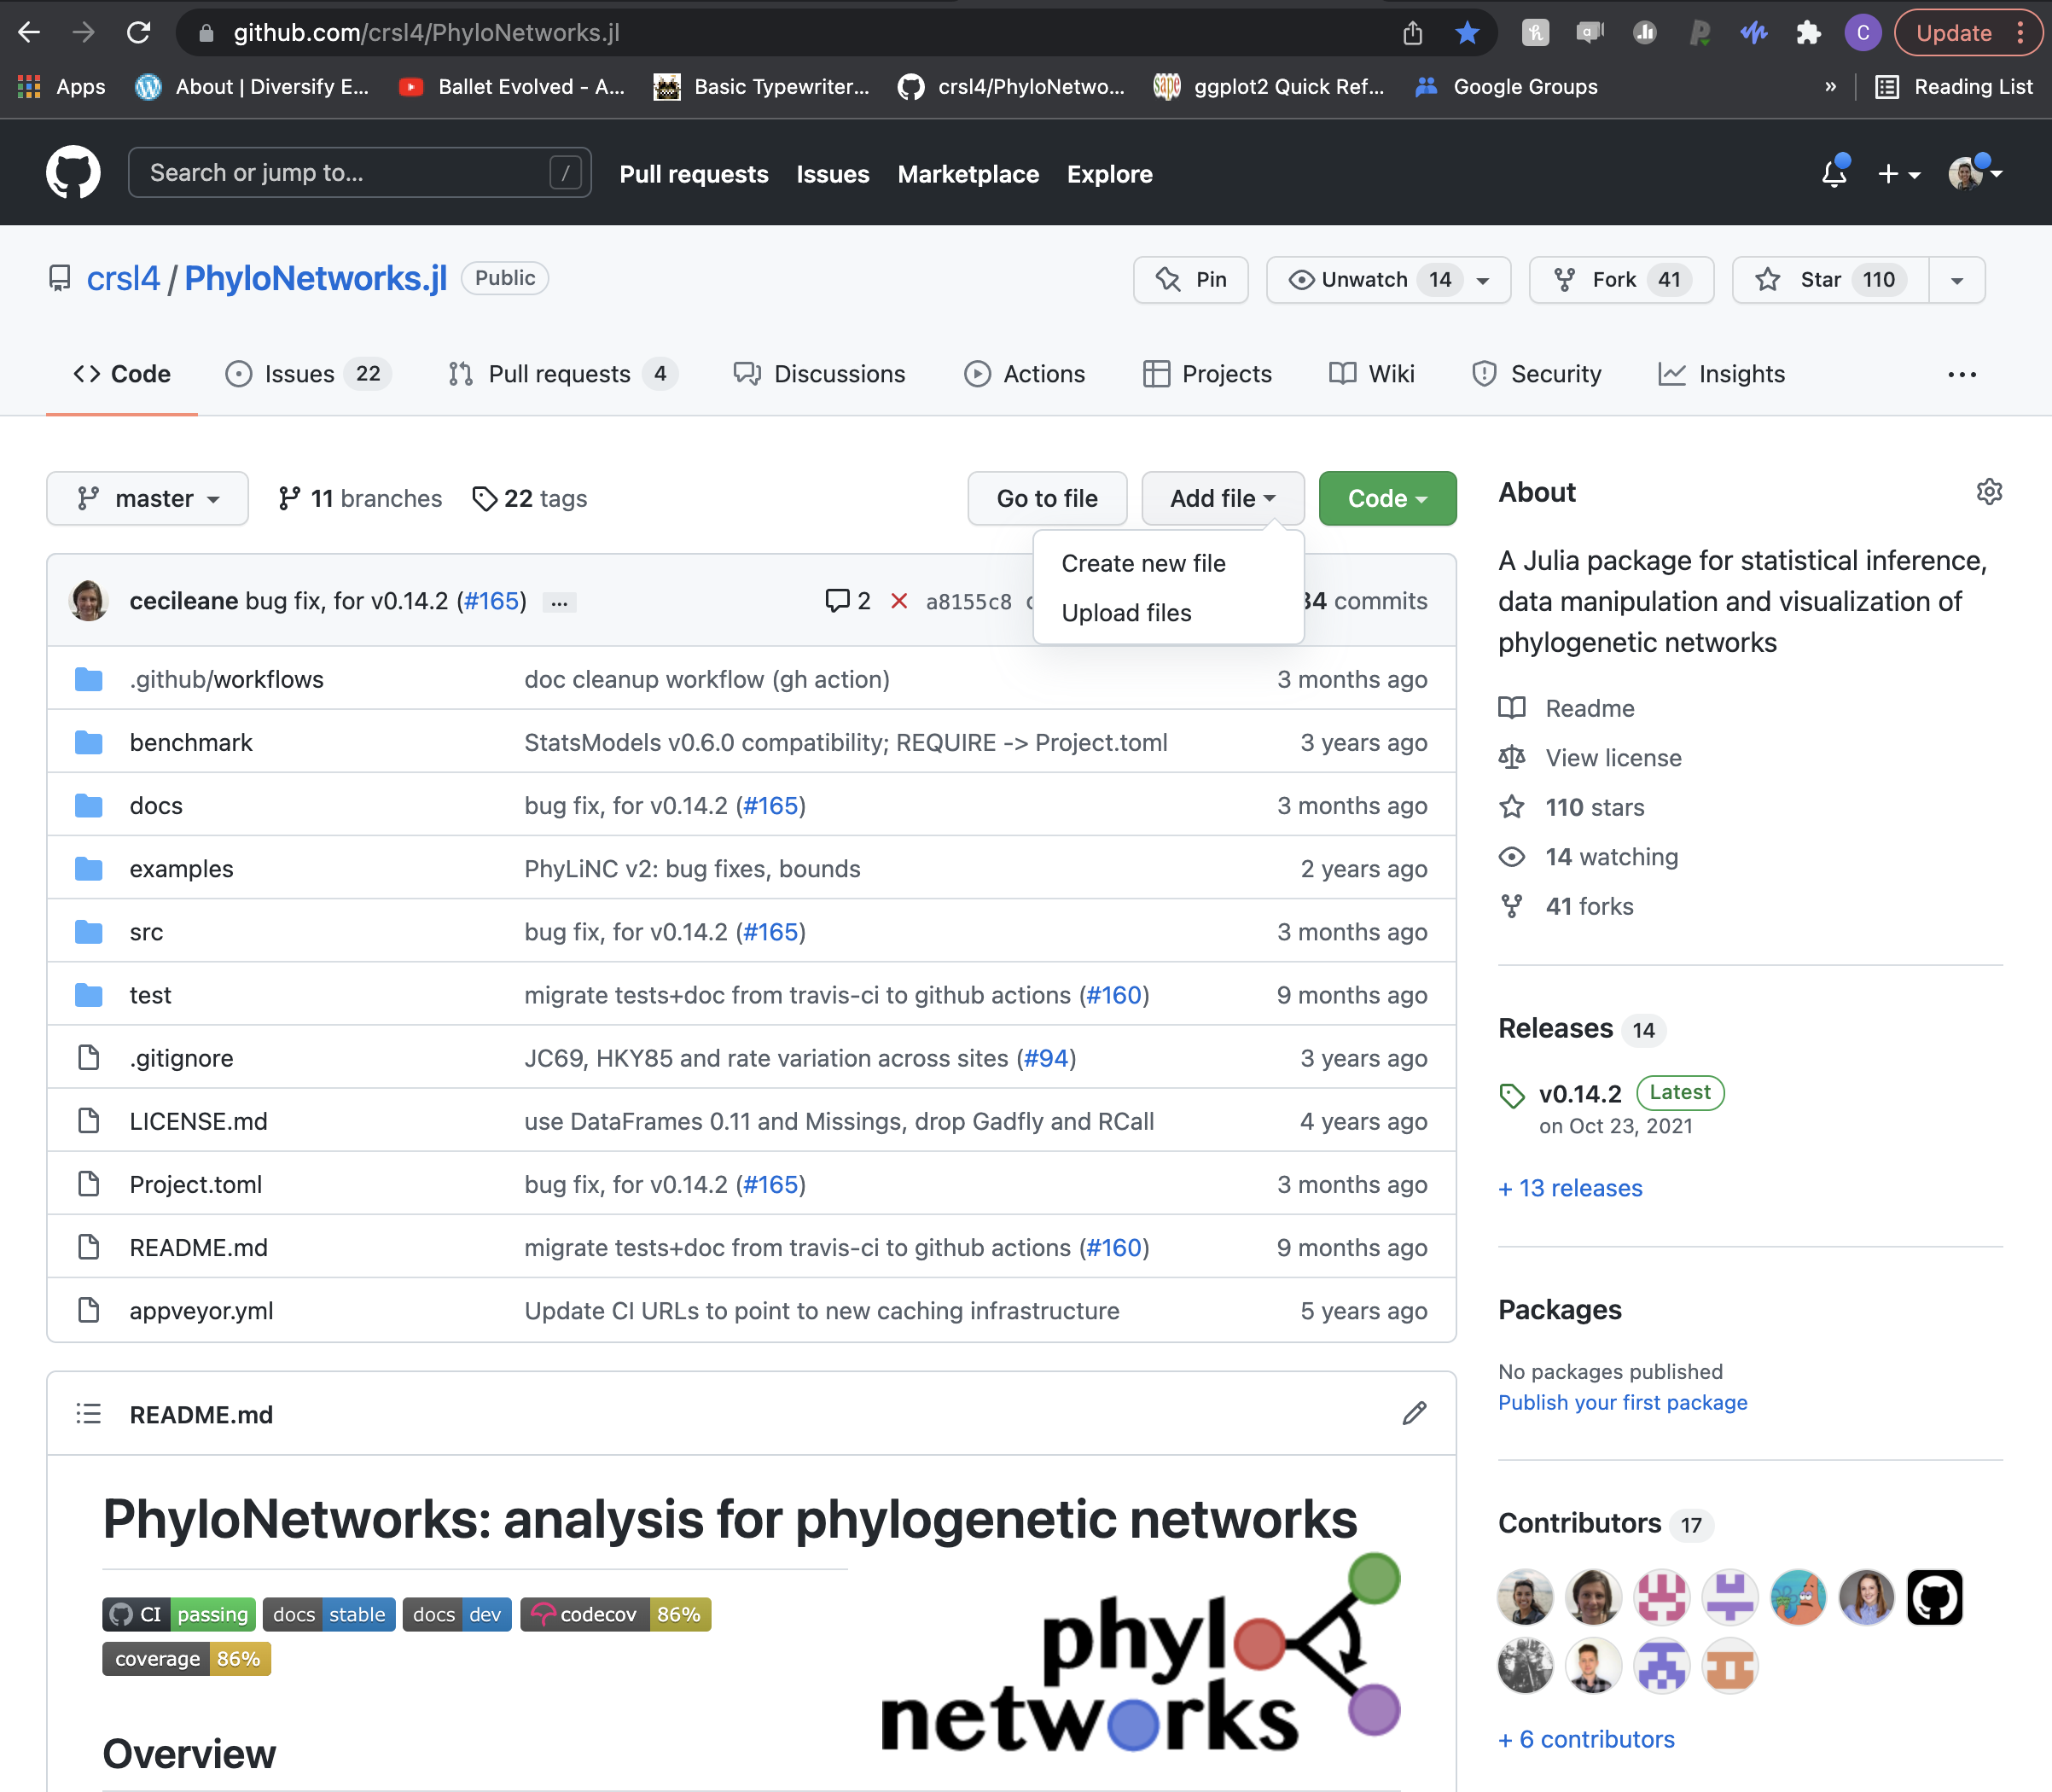
Task: Expand the commit message ellipsis
Action: (x=559, y=602)
